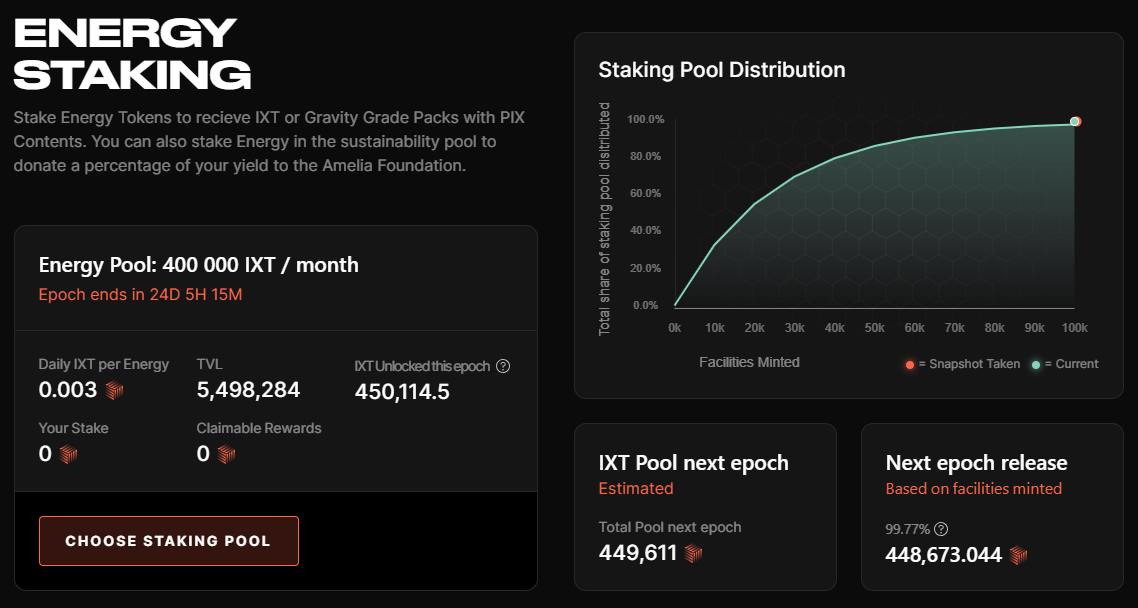
Task: Click the value 450,114.5
Action: [x=402, y=392]
